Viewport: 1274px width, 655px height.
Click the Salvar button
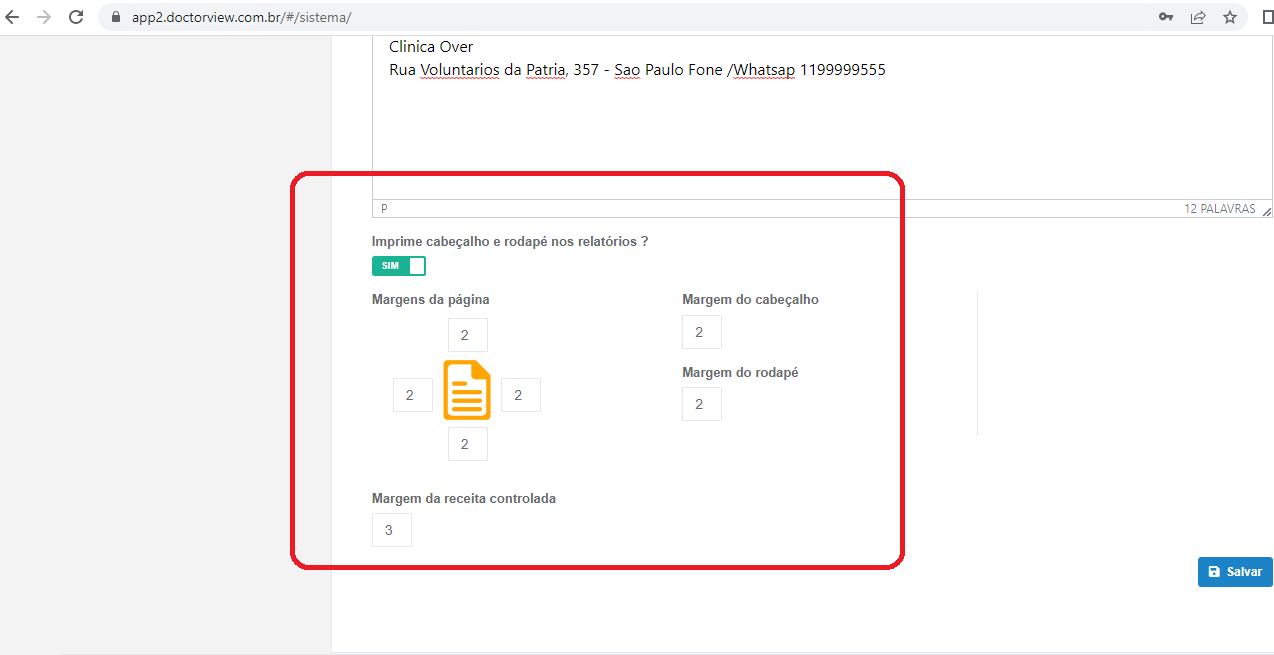[x=1235, y=571]
